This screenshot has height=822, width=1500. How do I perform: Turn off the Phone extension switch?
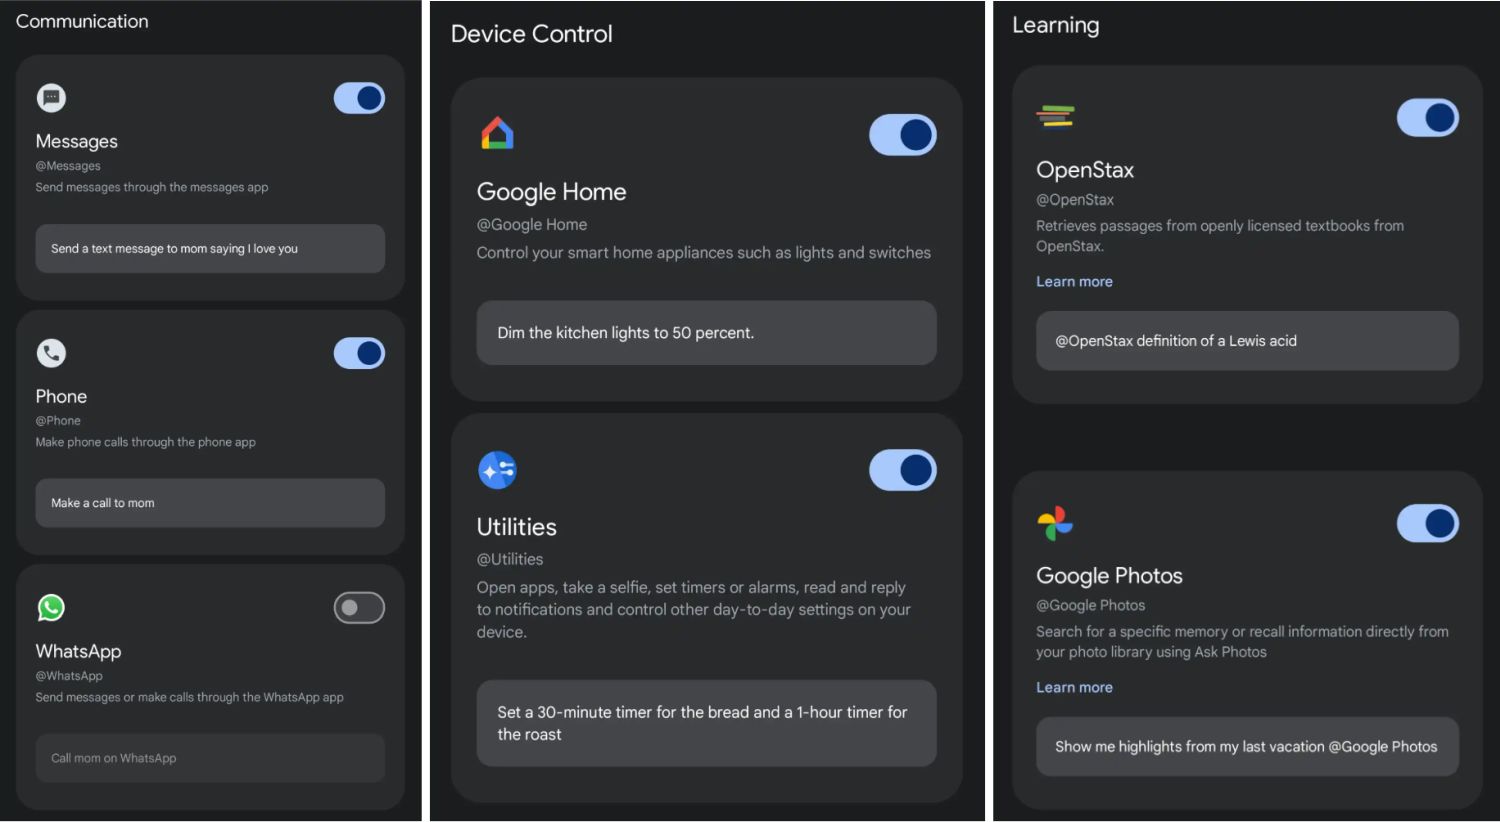(359, 353)
